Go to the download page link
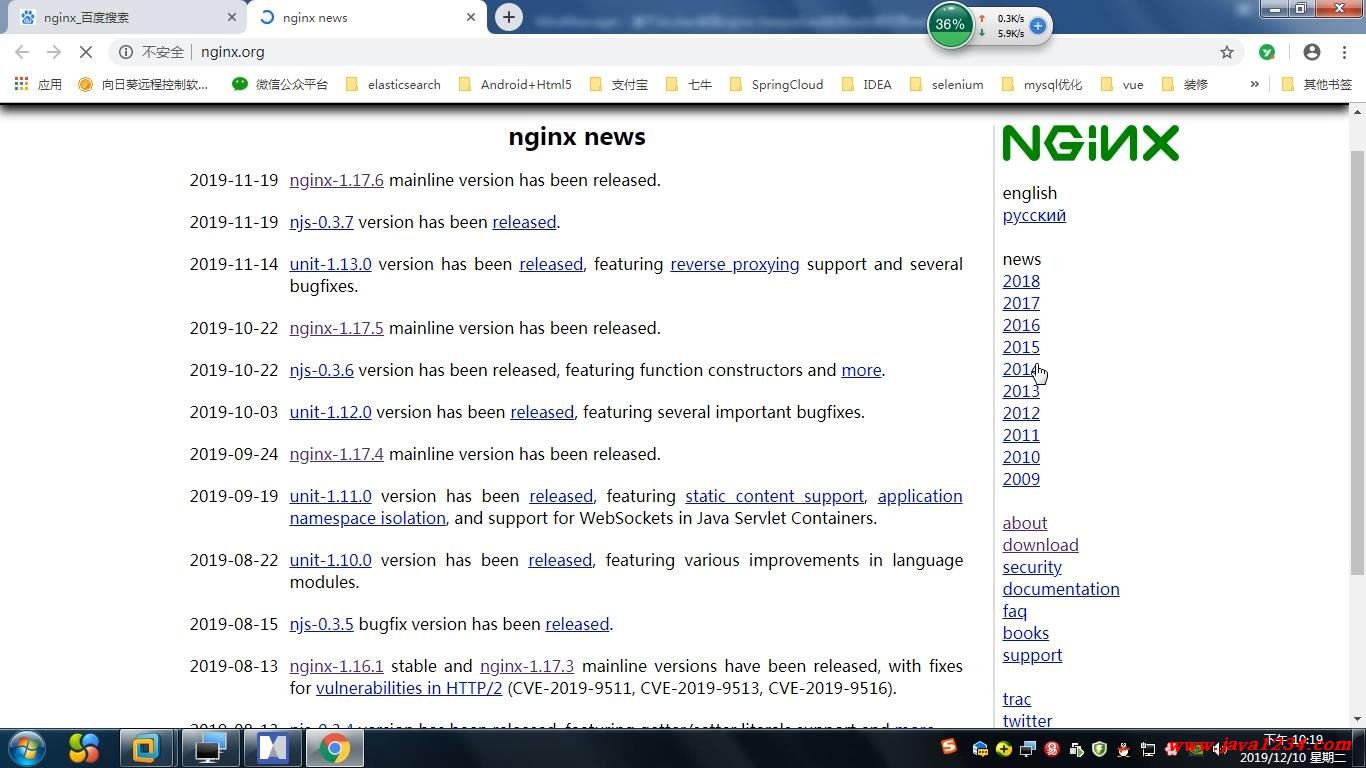The width and height of the screenshot is (1366, 768). 1040,545
